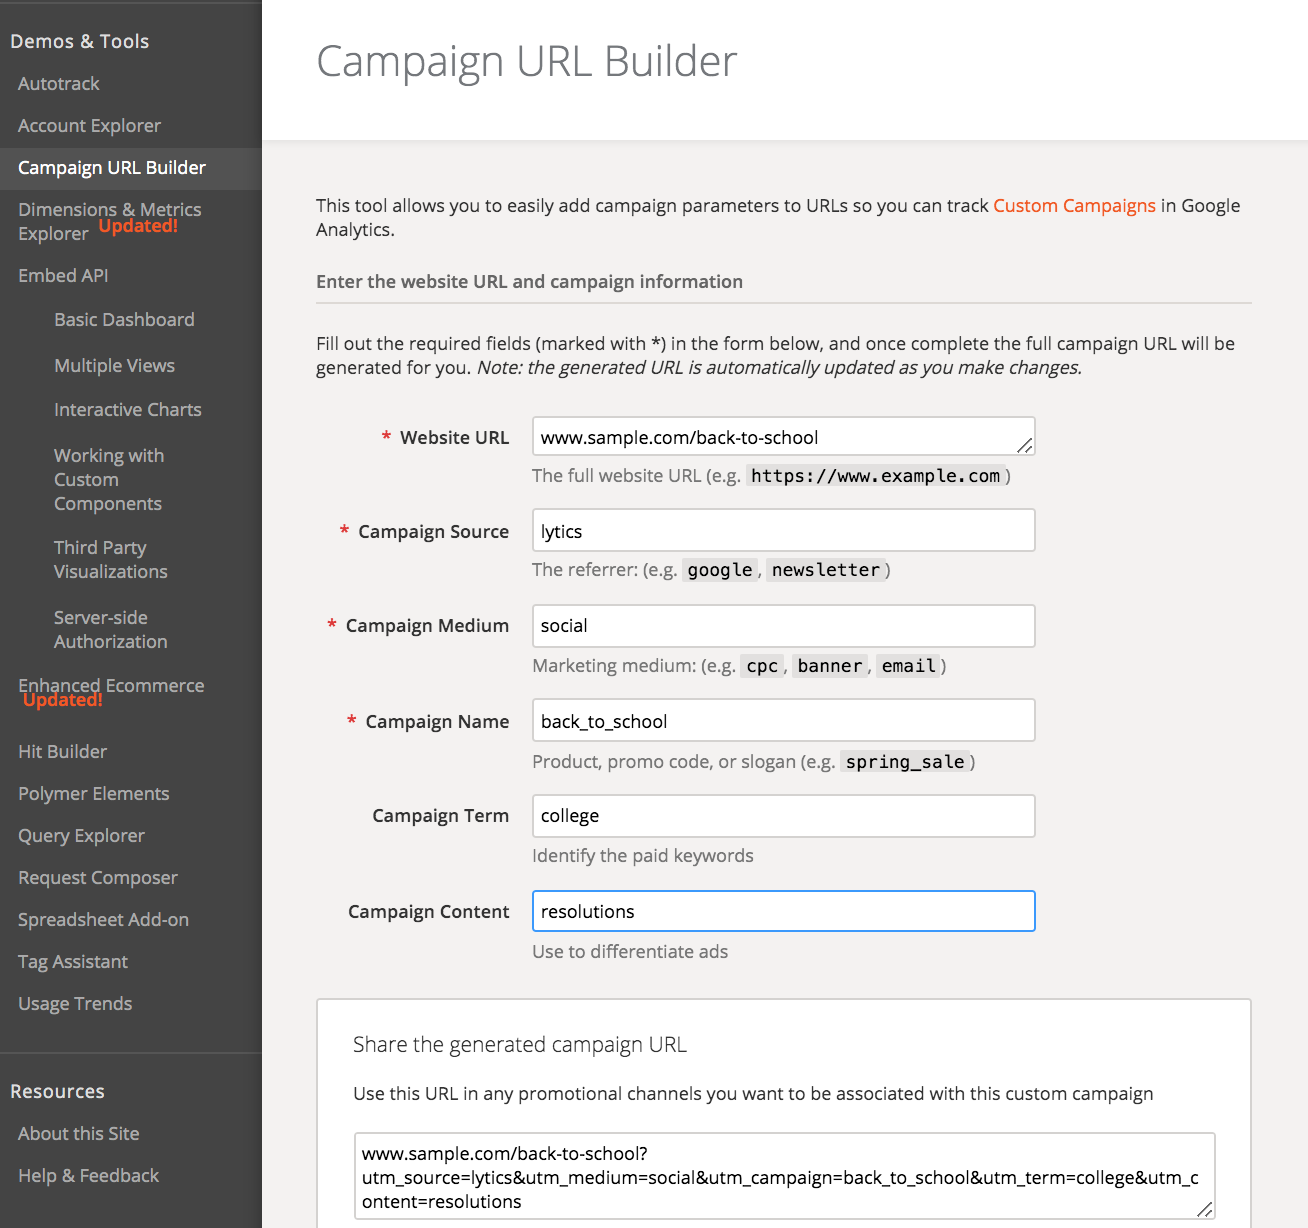Go to Basic Dashboard demo
Image resolution: width=1308 pixels, height=1228 pixels.
[x=124, y=320]
